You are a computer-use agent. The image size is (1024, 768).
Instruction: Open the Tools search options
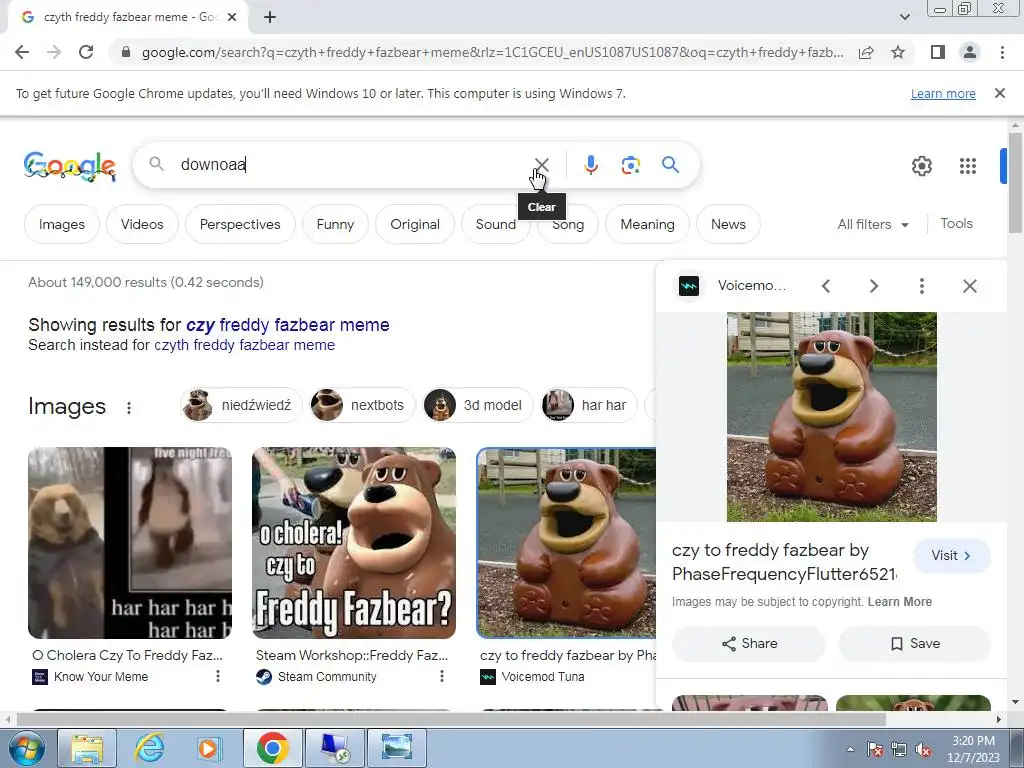point(956,223)
